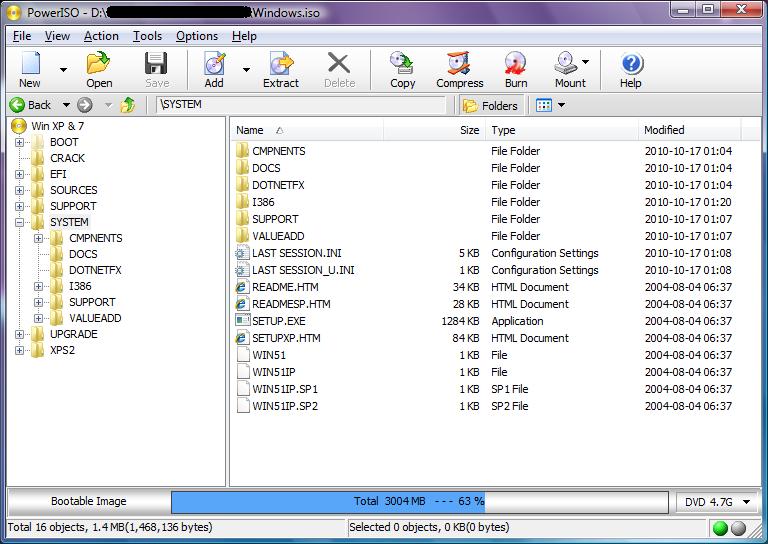Open the Mount button dropdown arrow
768x544 pixels.
pyautogui.click(x=585, y=62)
